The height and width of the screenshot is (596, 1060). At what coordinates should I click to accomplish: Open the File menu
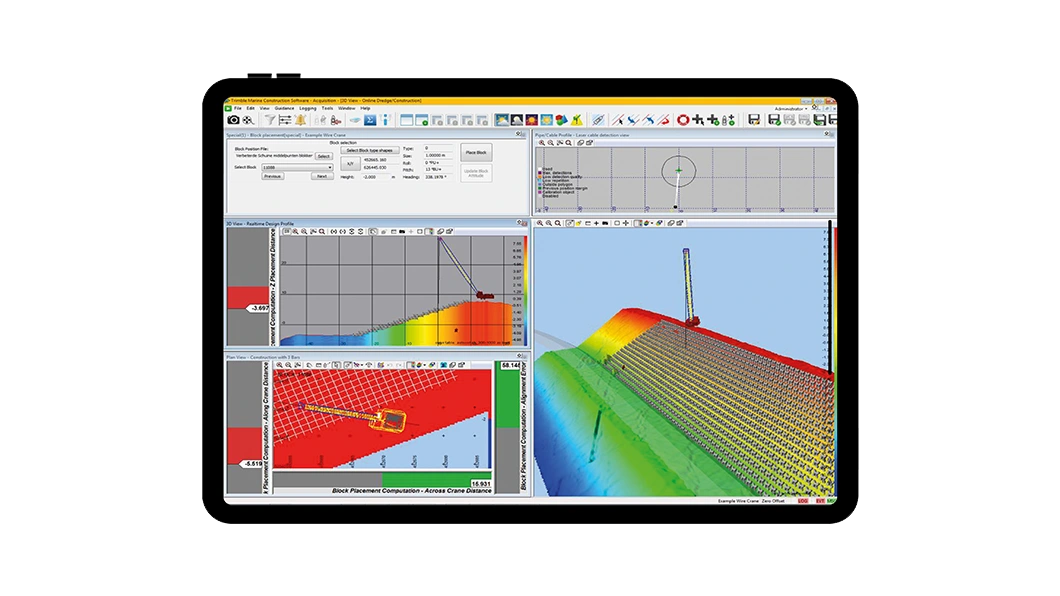(238, 108)
